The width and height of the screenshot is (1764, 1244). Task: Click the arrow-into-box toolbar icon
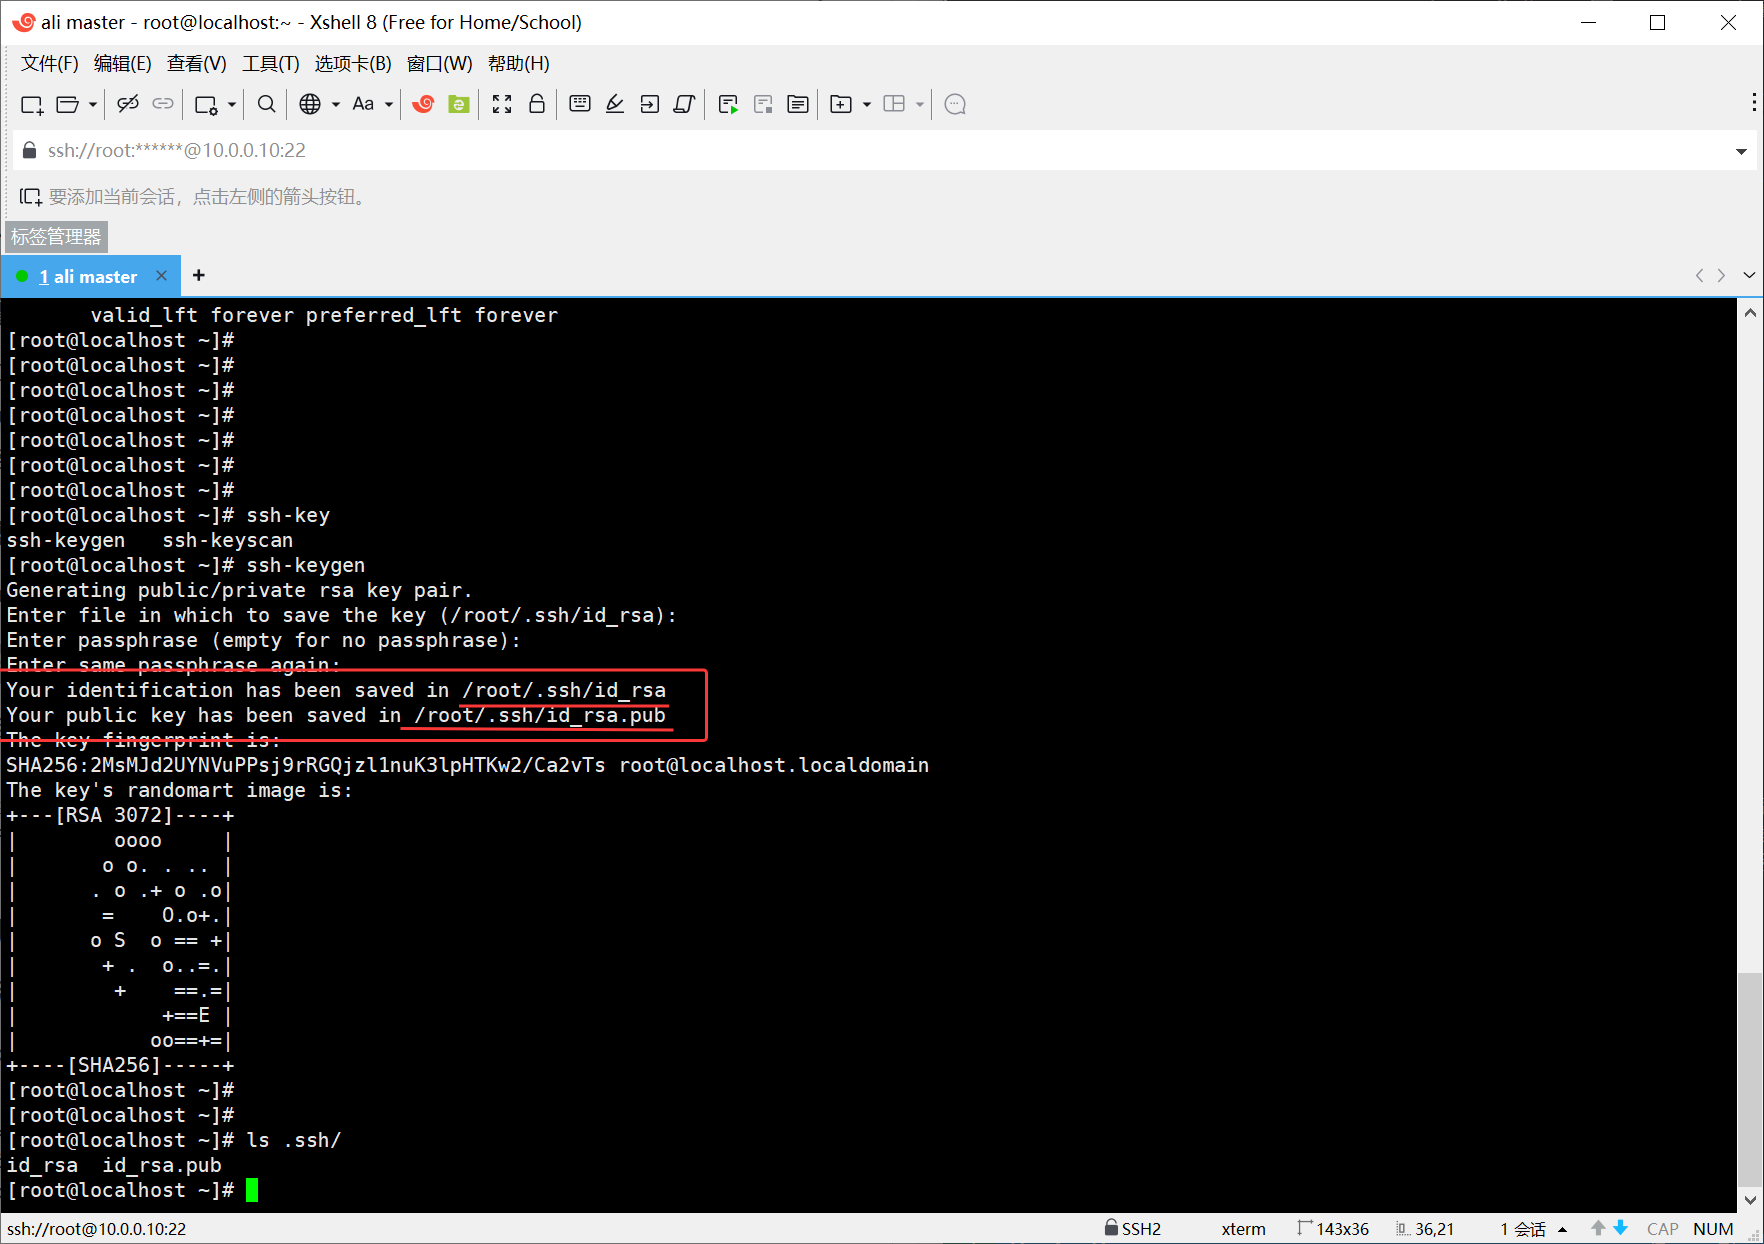point(650,104)
